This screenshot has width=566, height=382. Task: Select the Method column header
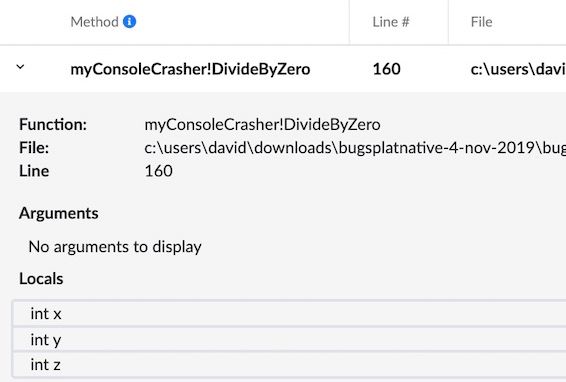(95, 22)
